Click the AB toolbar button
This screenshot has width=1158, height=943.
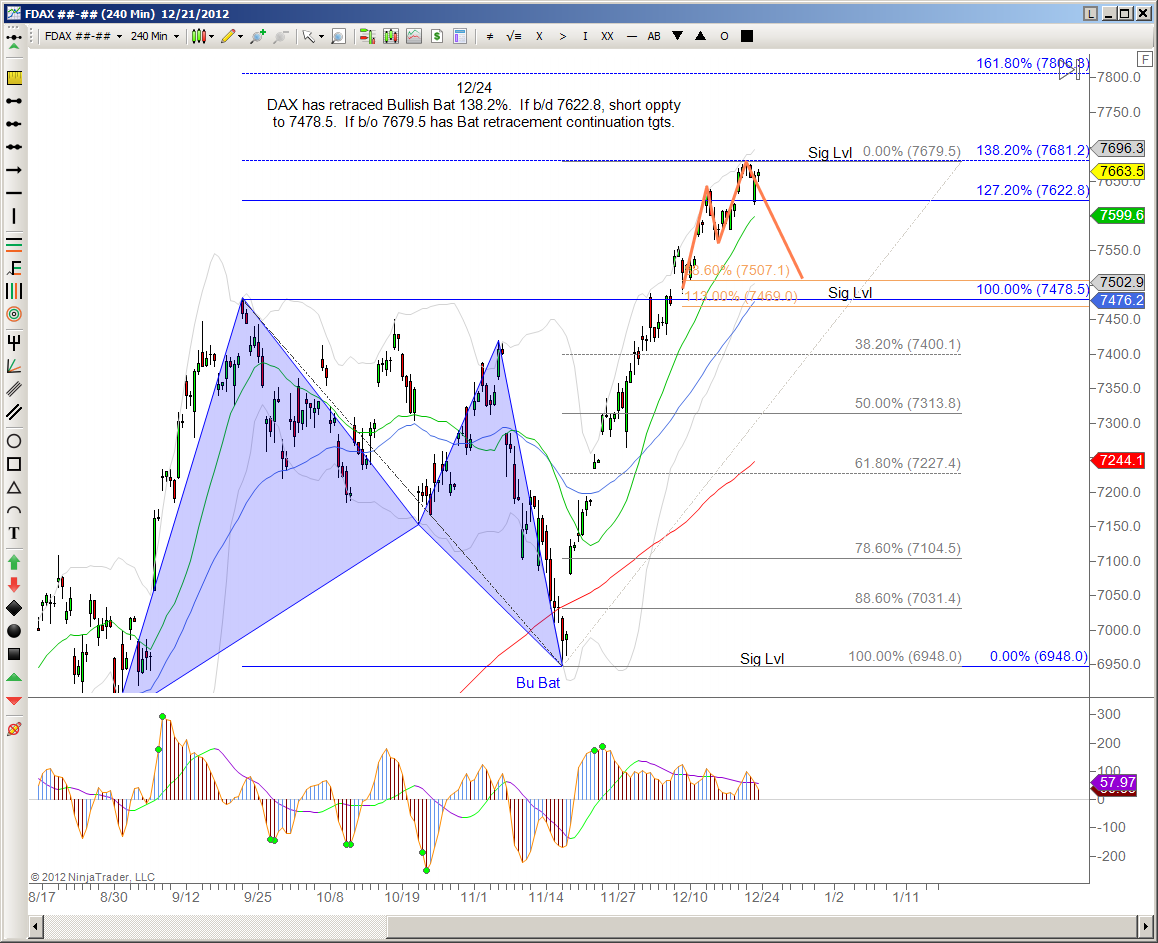click(x=654, y=36)
